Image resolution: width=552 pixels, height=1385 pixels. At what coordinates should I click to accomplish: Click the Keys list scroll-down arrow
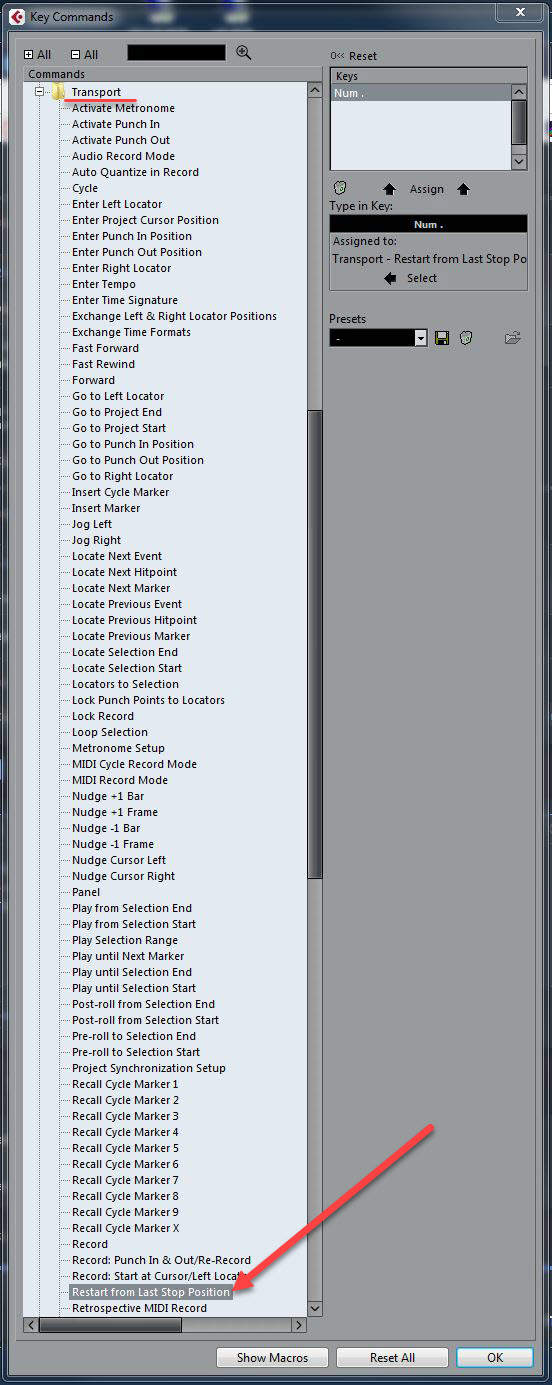click(519, 161)
